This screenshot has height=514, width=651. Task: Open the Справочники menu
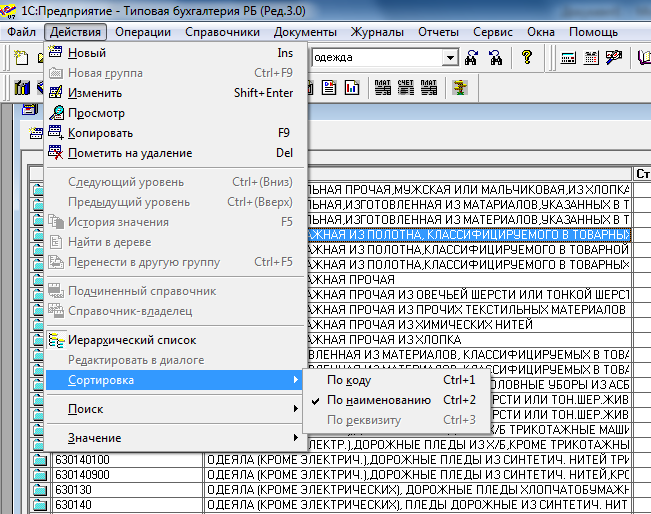(222, 32)
